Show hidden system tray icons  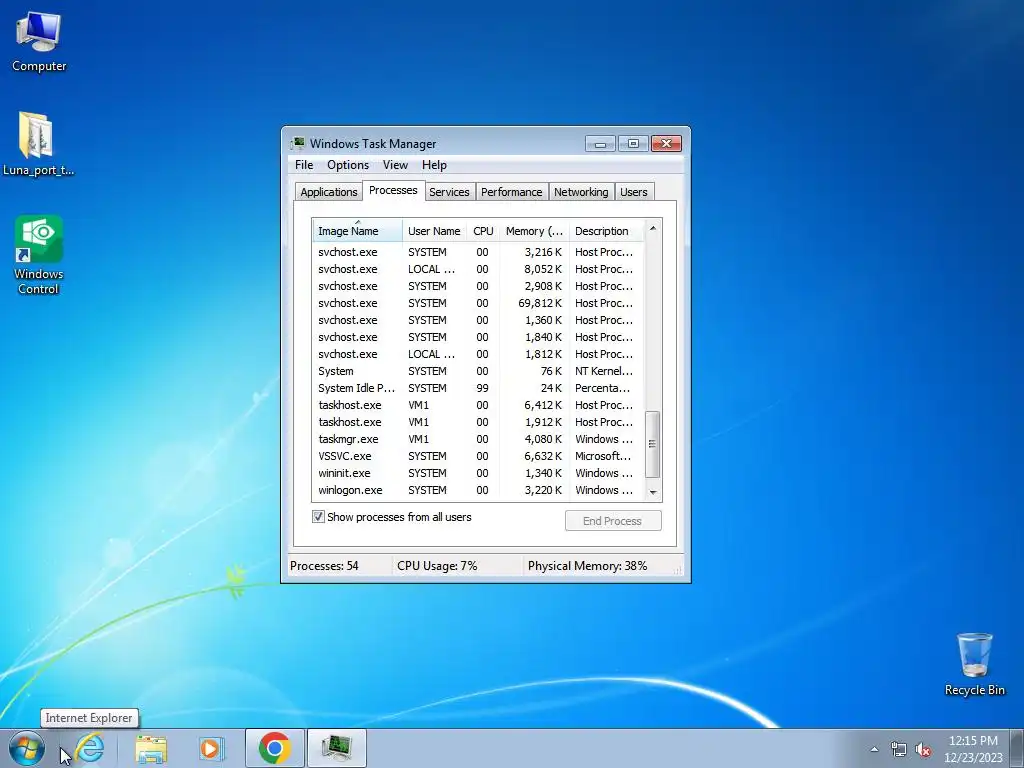click(874, 750)
